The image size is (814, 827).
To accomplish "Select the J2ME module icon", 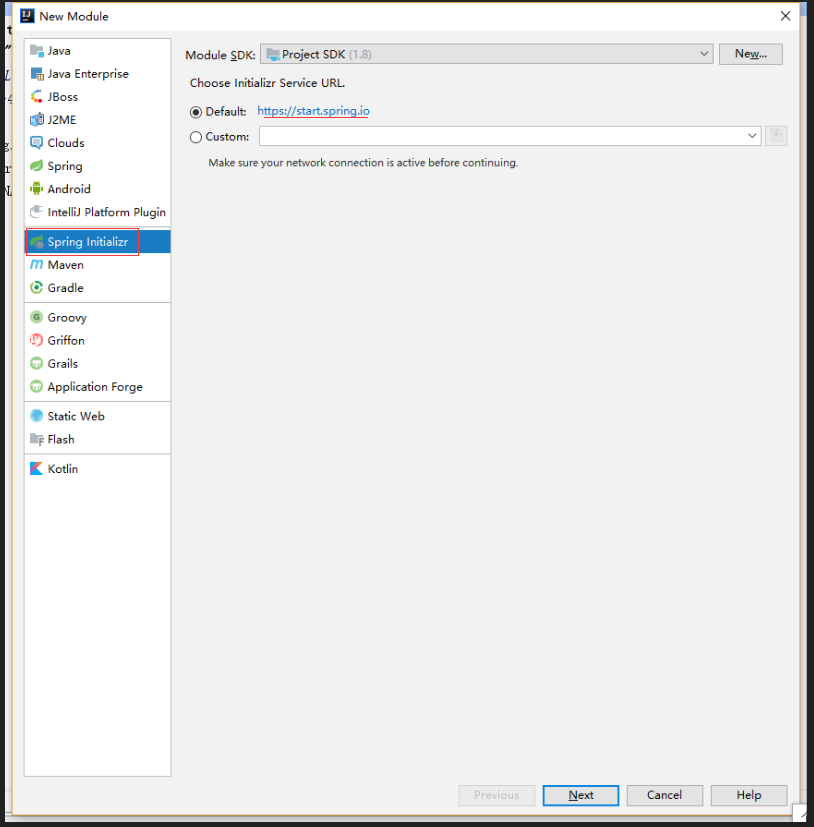I will 36,120.
